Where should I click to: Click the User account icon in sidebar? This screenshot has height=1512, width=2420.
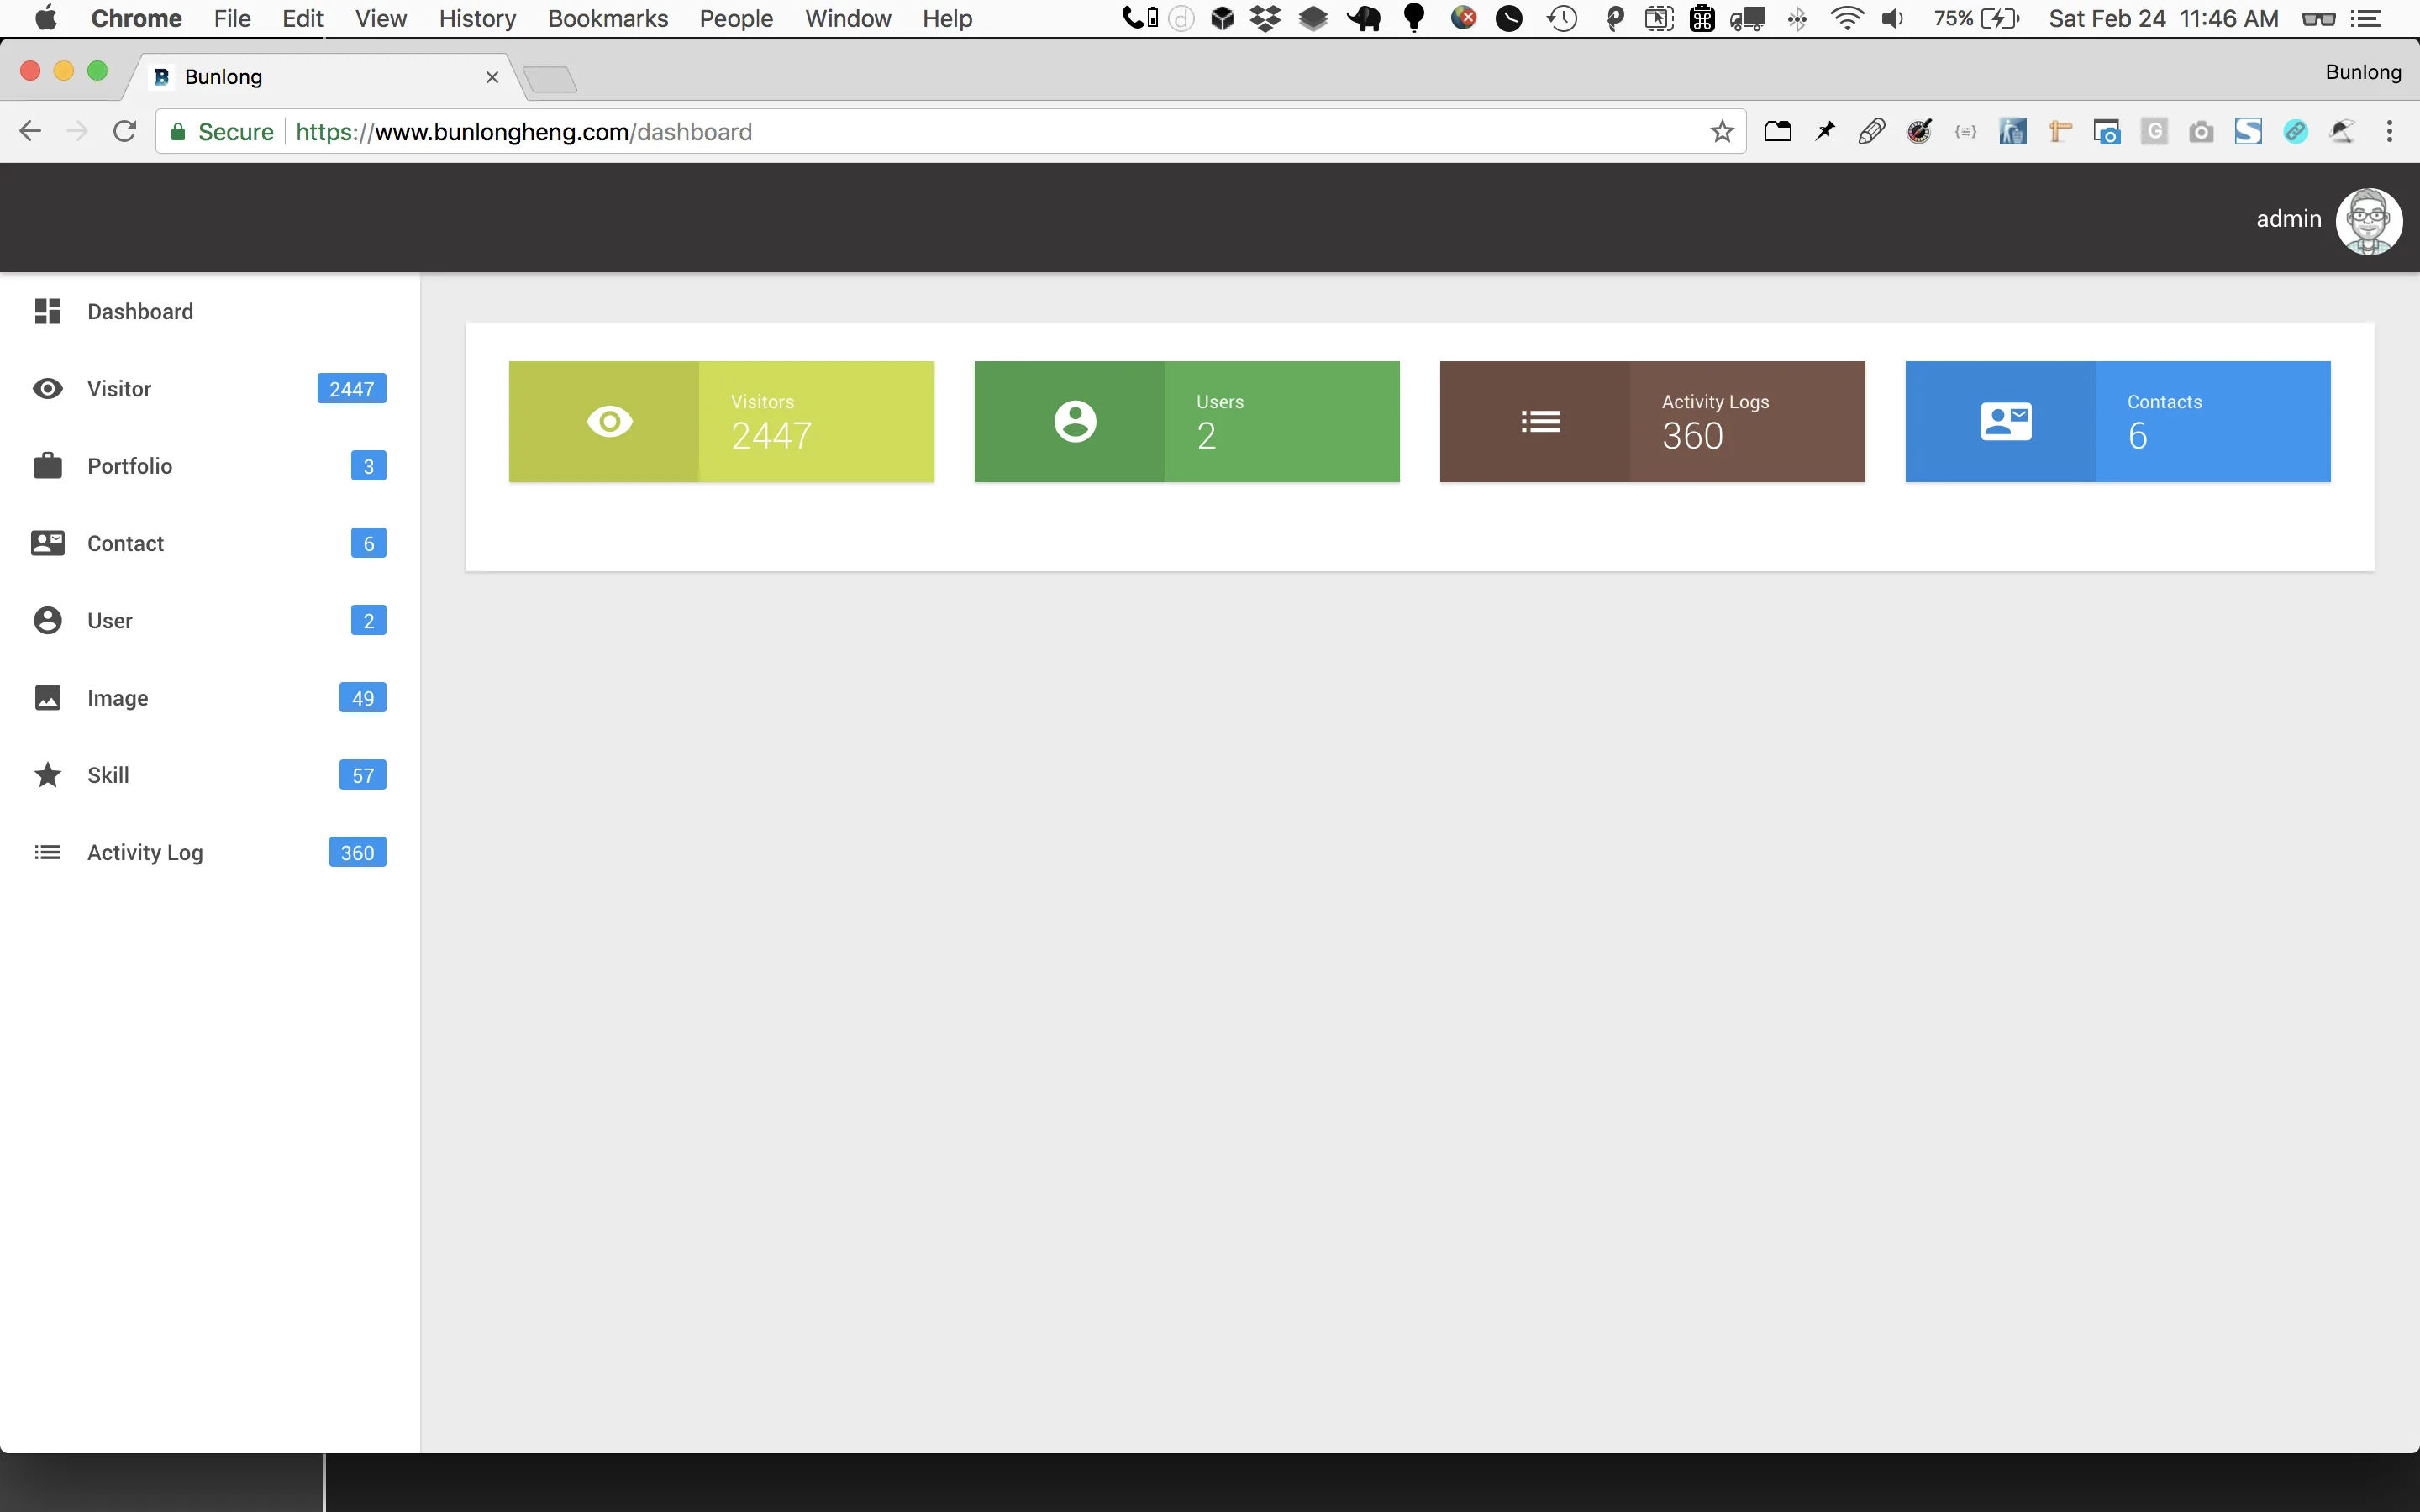pos(47,620)
